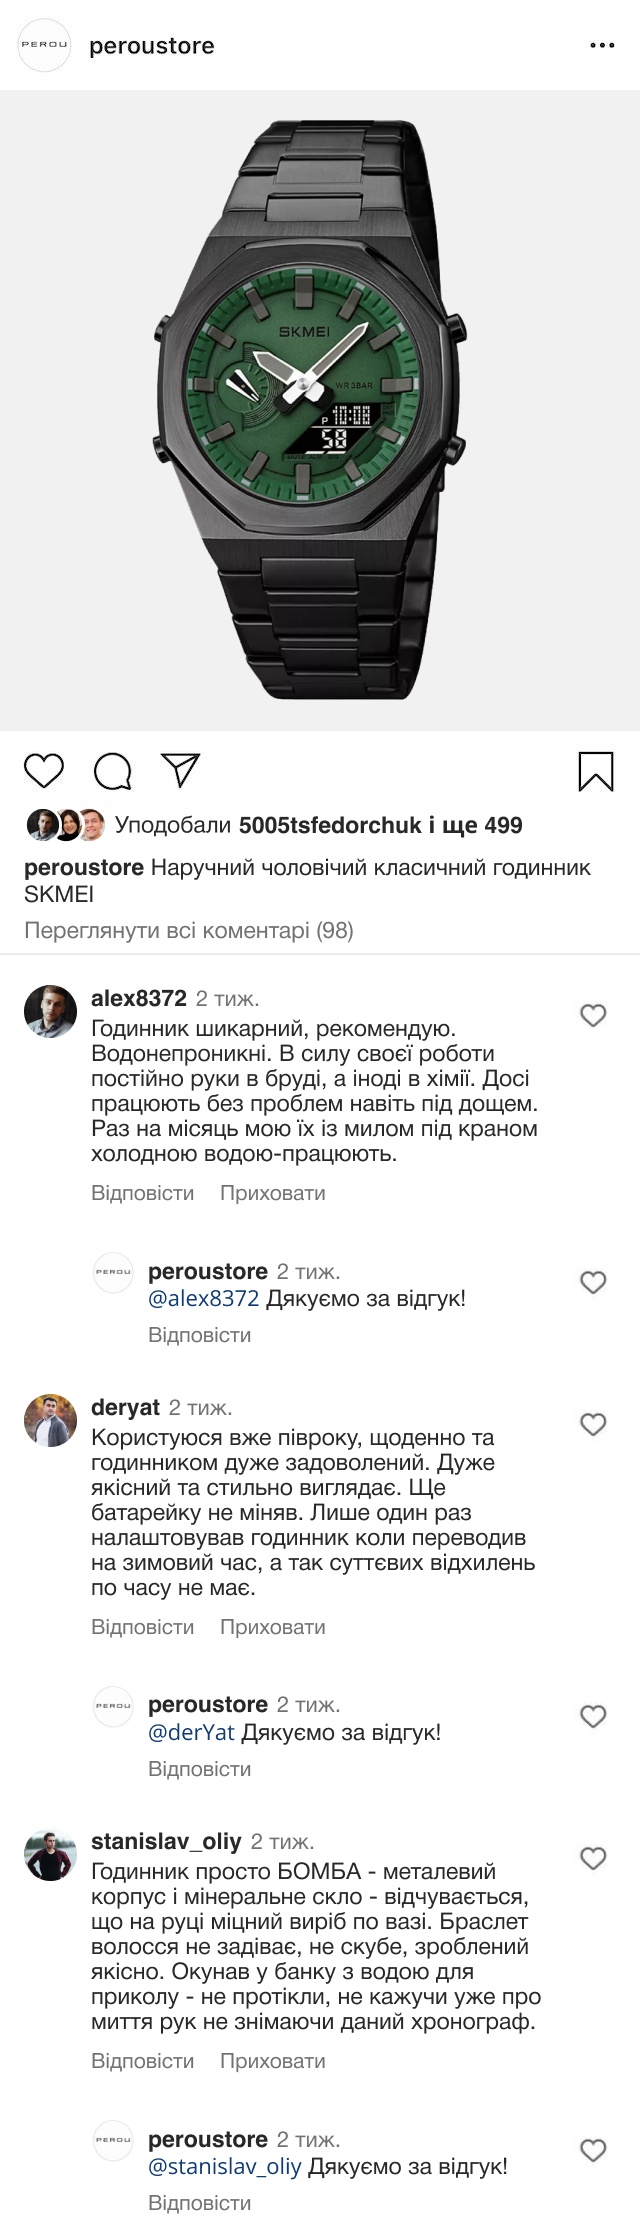This screenshot has height=2239, width=640.
Task: Reply to alex8372's comment
Action: coord(142,1193)
